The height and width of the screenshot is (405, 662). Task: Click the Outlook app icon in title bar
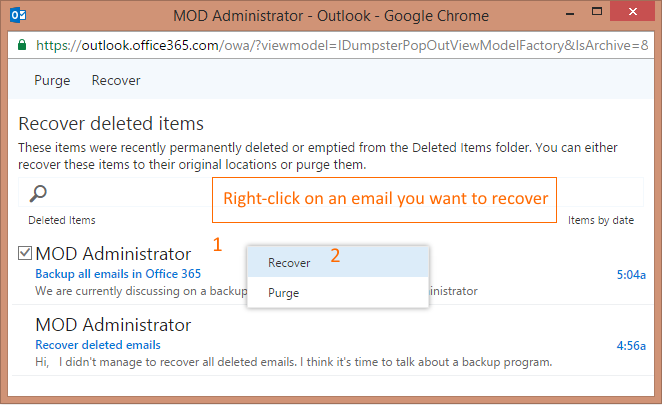click(x=18, y=16)
